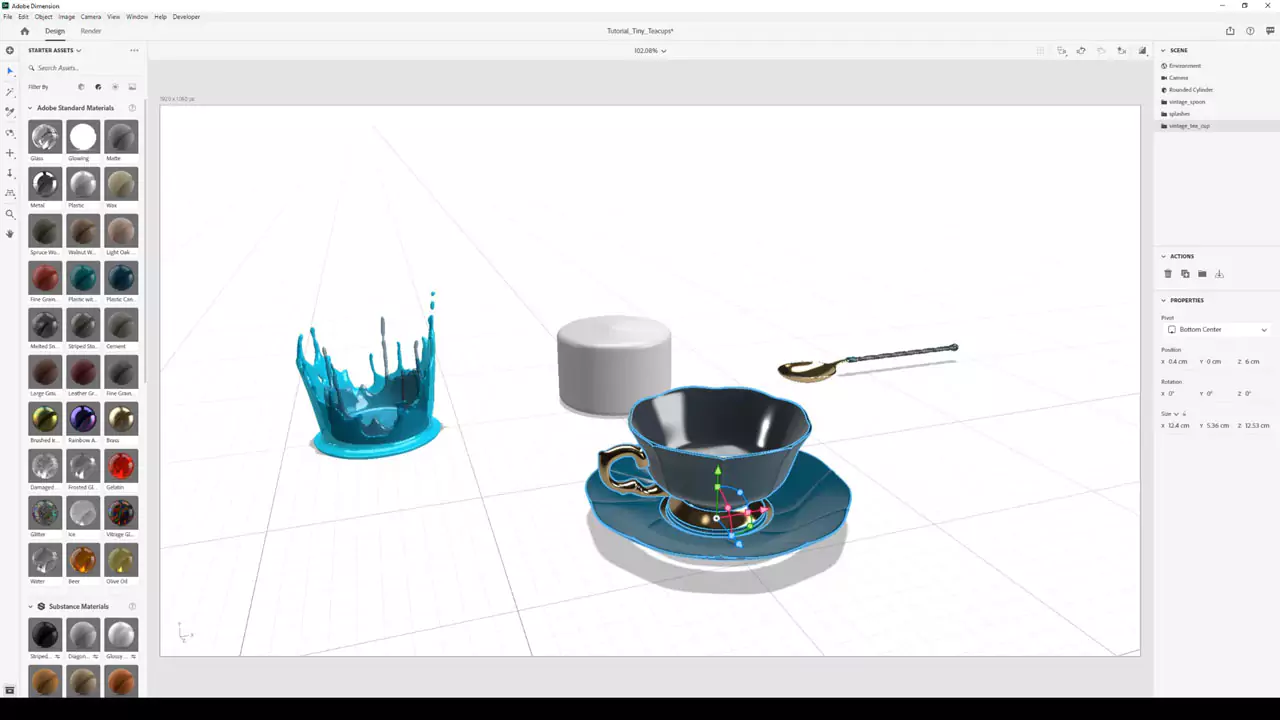Filter assets by models

coord(81,87)
